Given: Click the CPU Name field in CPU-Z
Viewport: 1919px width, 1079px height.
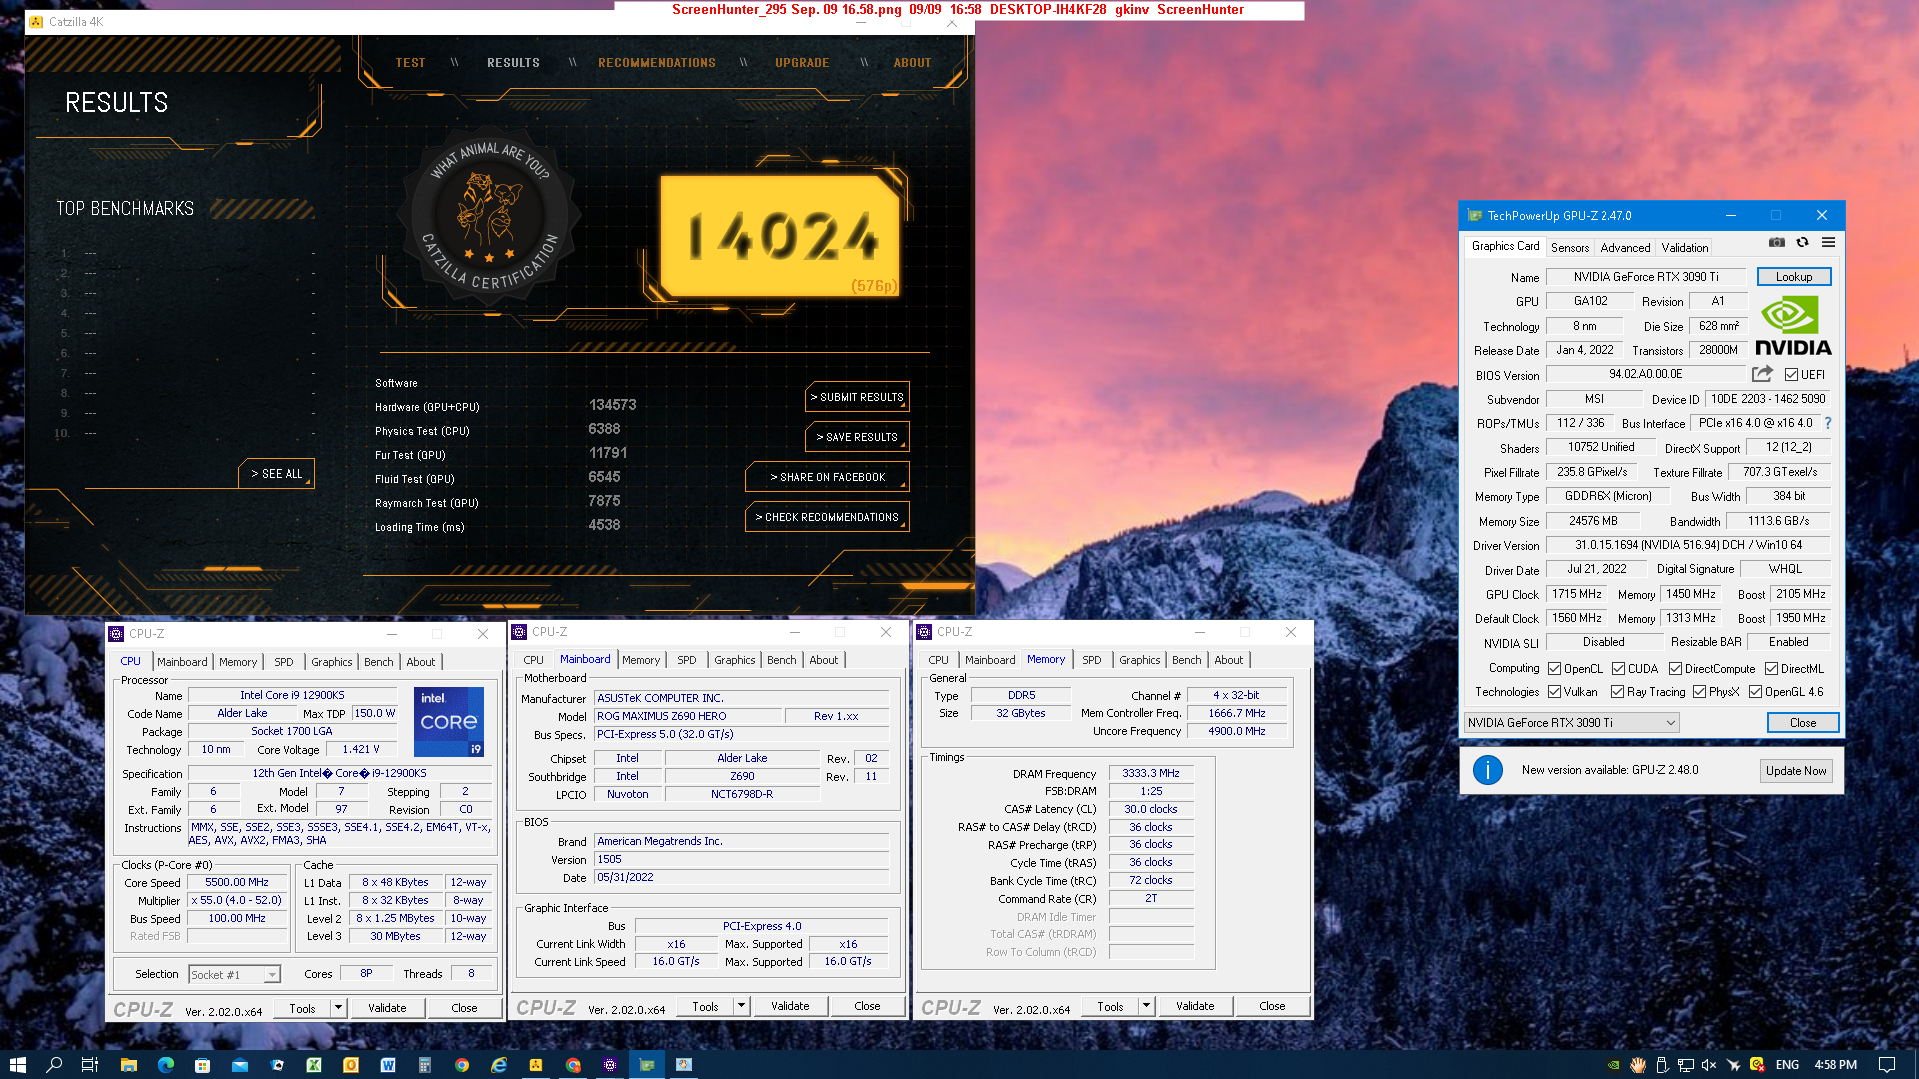Looking at the screenshot, I should click(292, 695).
